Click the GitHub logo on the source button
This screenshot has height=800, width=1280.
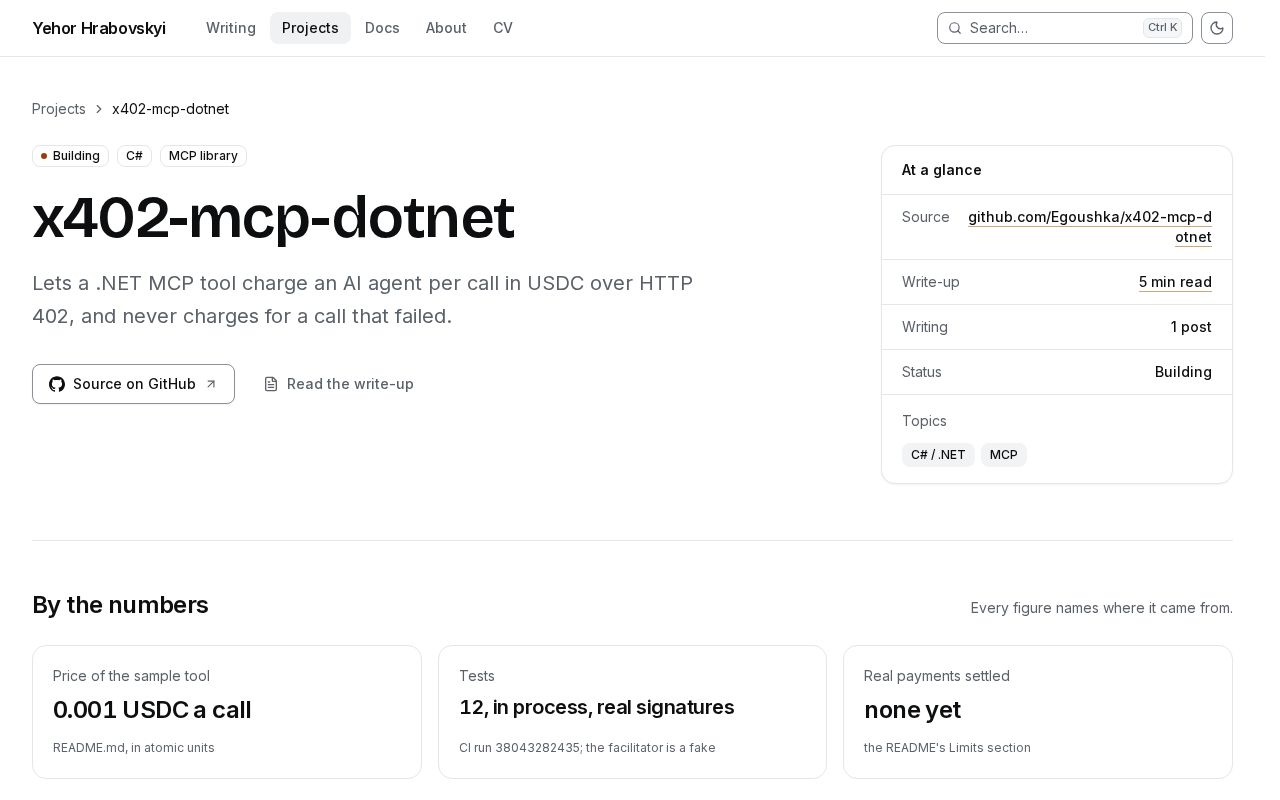tap(57, 384)
